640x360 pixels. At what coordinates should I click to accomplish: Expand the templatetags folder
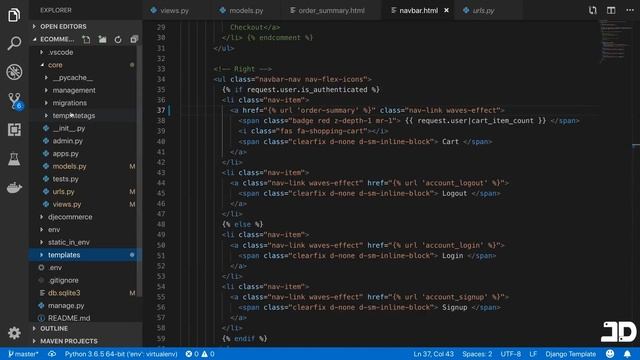(x=73, y=116)
